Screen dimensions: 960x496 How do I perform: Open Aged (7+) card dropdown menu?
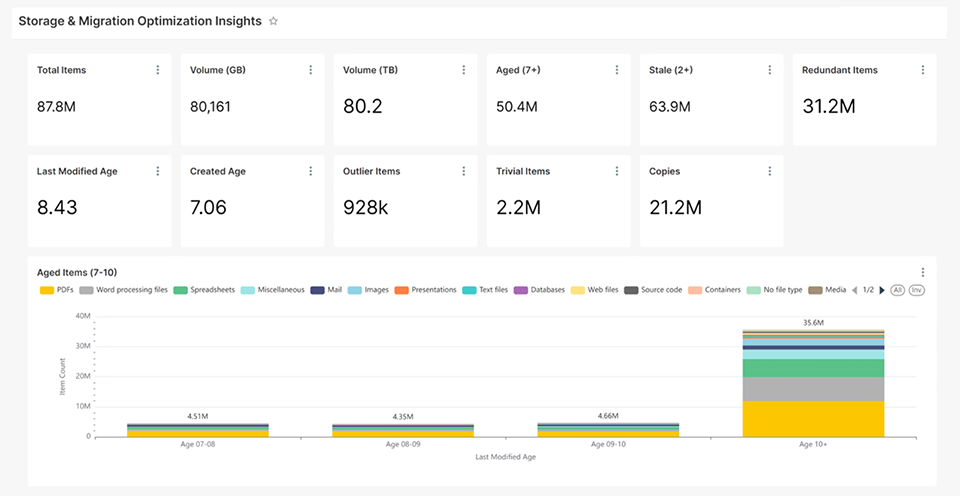point(616,70)
